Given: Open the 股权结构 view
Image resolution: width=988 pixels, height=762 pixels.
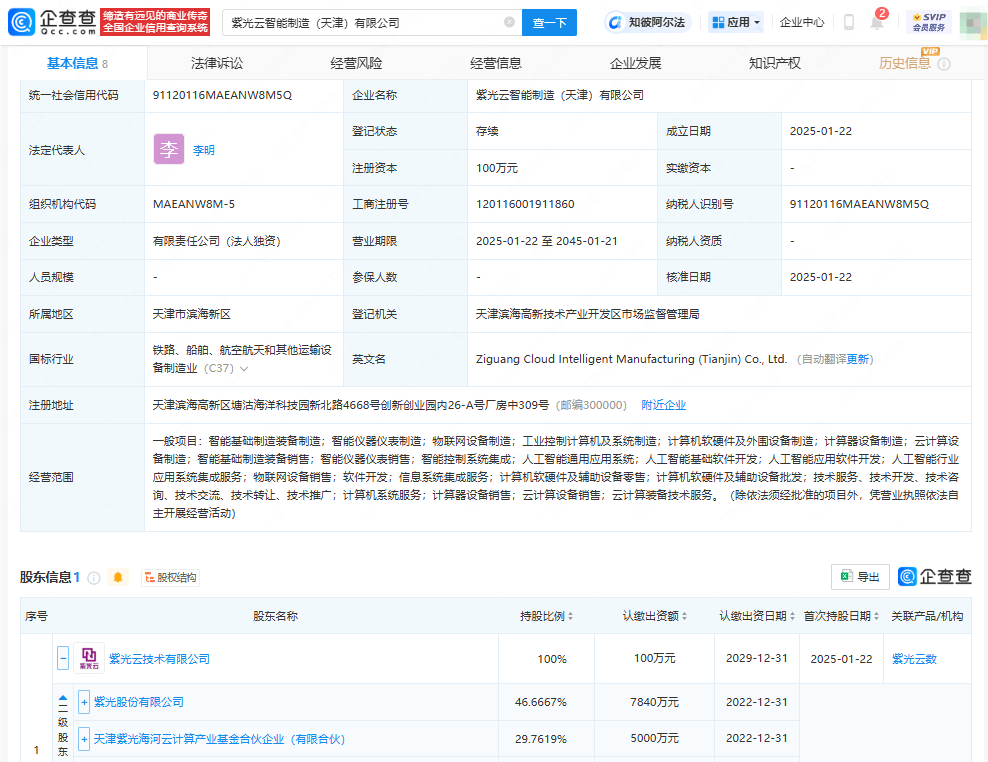Looking at the screenshot, I should (x=170, y=577).
